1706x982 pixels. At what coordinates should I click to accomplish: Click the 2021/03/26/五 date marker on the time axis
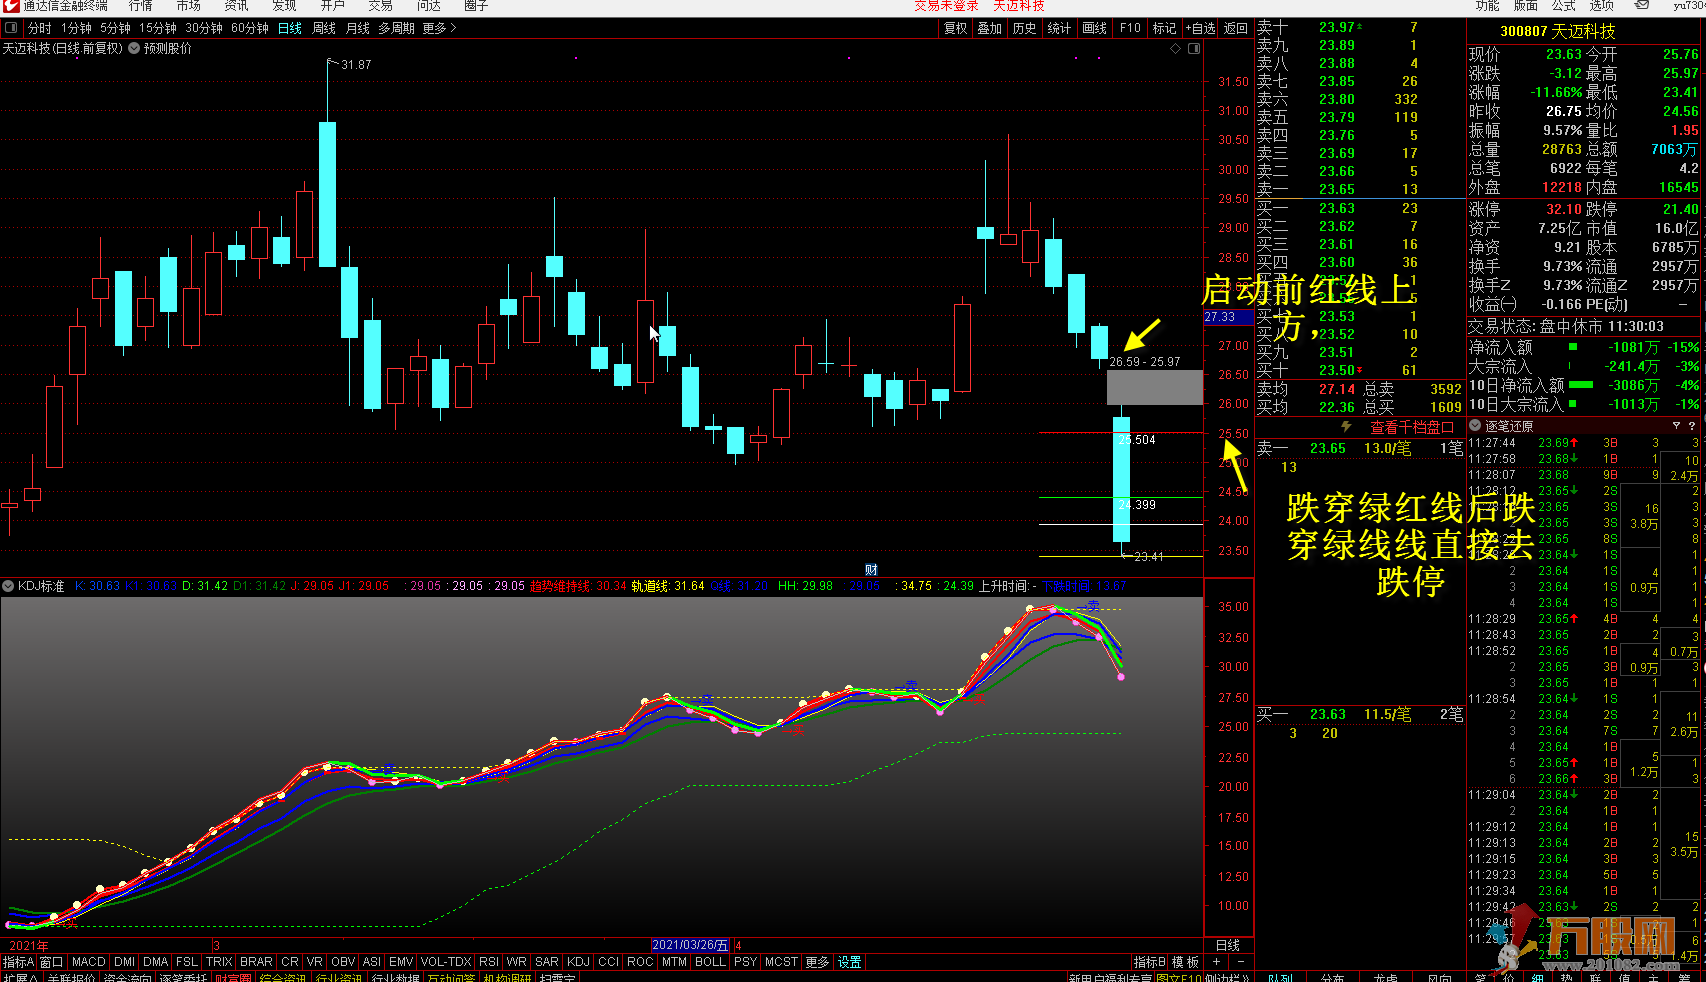pyautogui.click(x=690, y=945)
